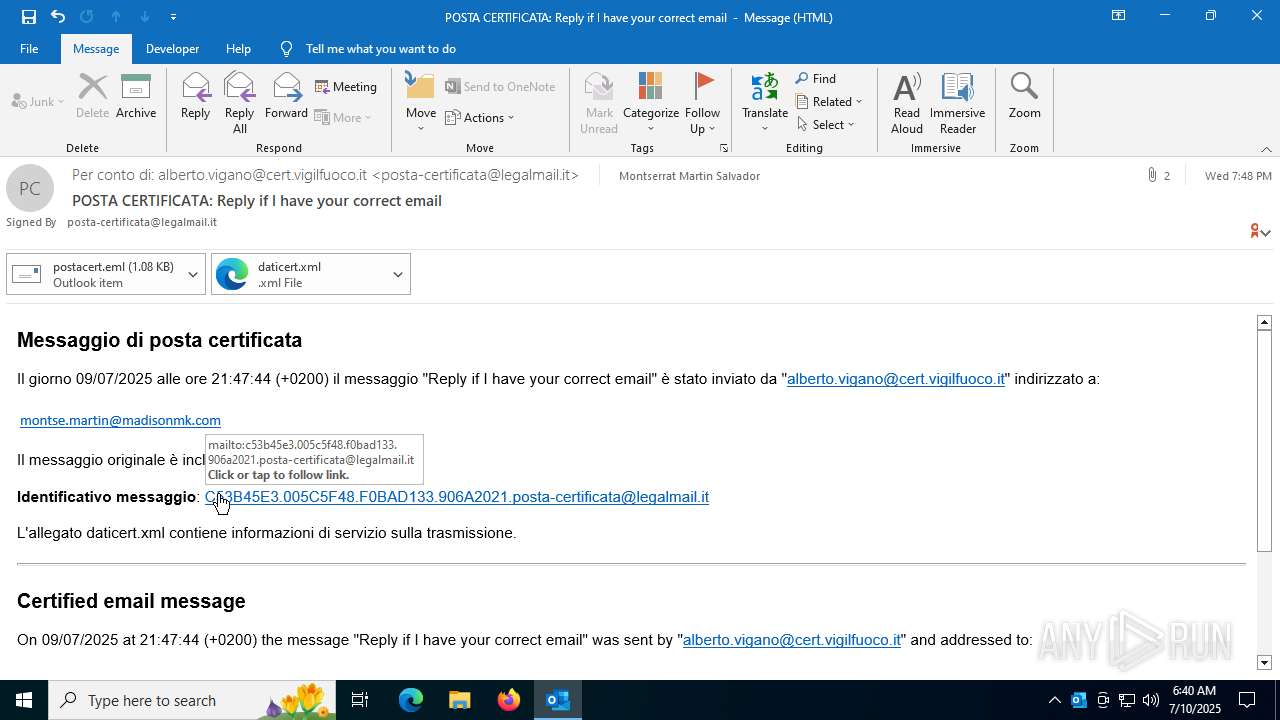The width and height of the screenshot is (1280, 720).
Task: Click the digital signature ribbon icon
Action: click(x=1254, y=231)
